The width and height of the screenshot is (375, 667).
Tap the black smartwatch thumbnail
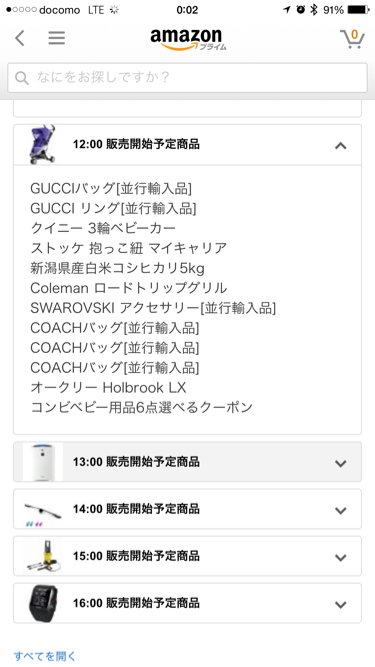coord(43,603)
